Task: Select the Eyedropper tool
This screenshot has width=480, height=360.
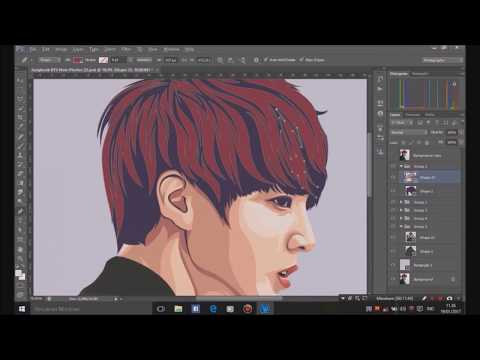Action: [20, 127]
